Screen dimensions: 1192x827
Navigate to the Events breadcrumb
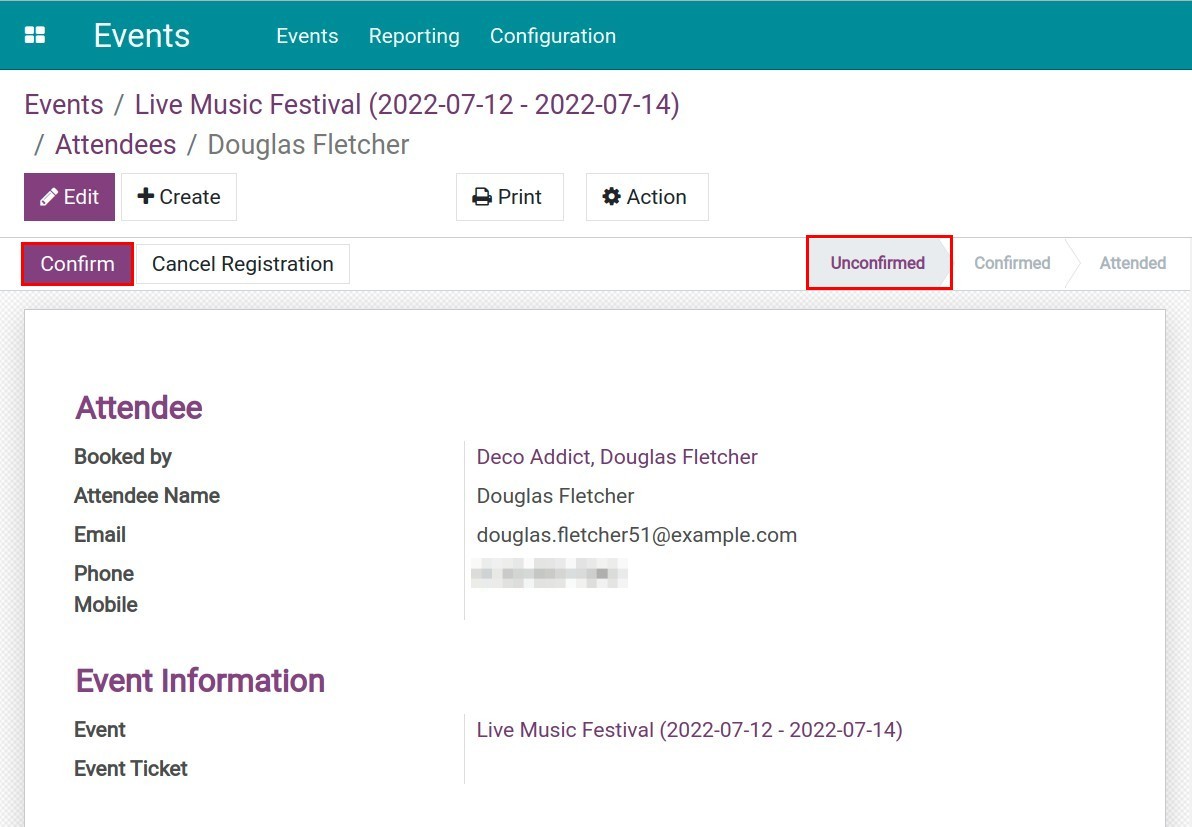(63, 104)
